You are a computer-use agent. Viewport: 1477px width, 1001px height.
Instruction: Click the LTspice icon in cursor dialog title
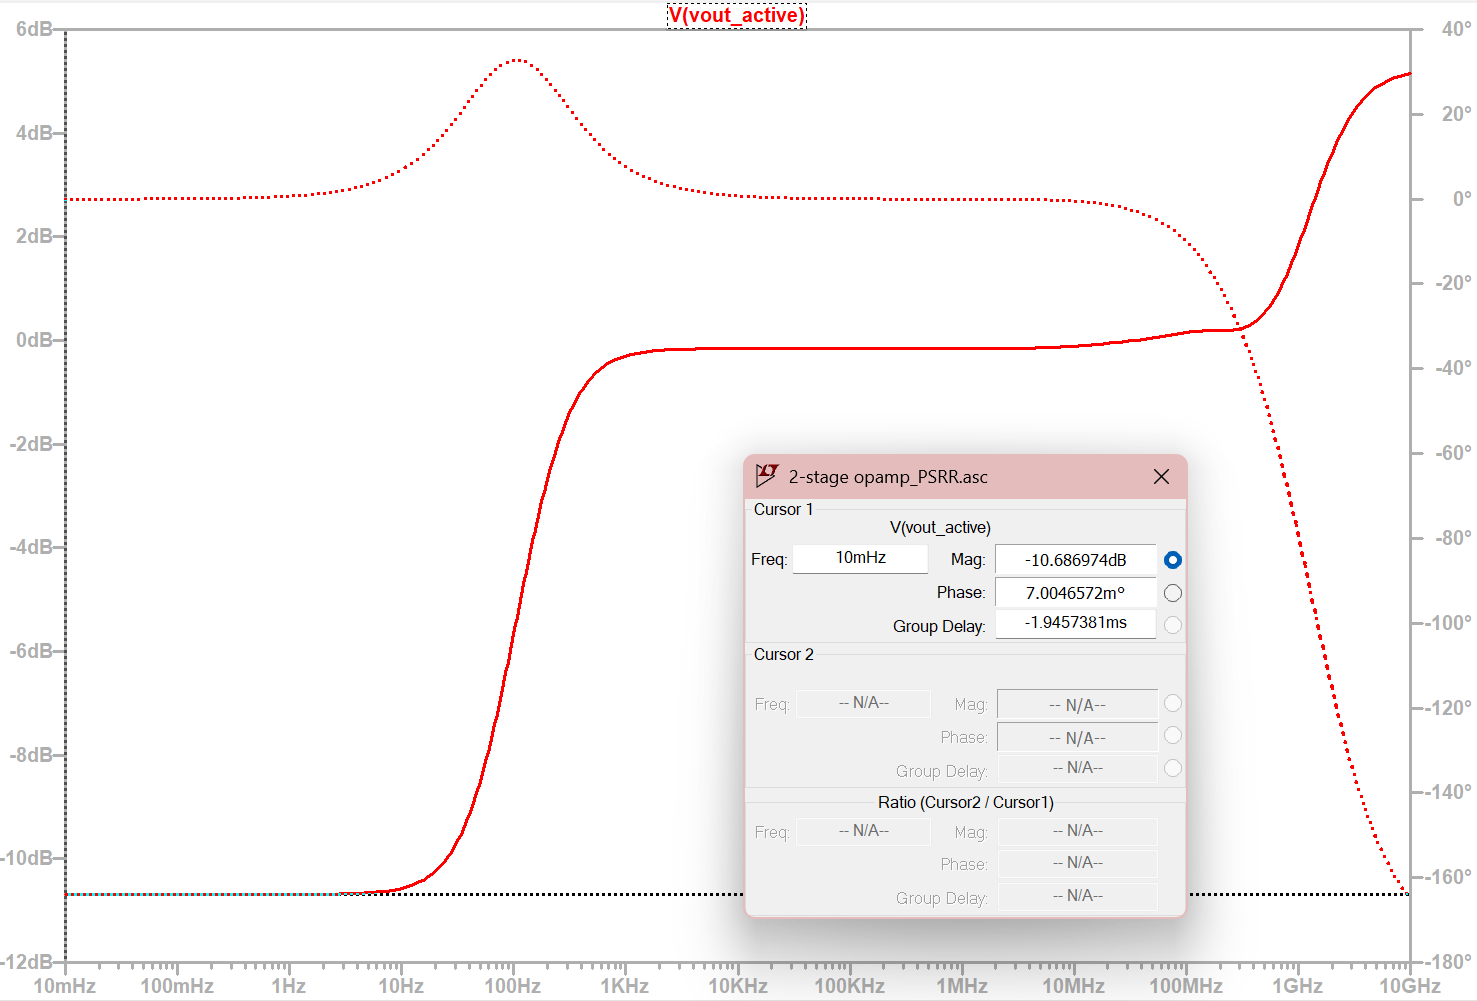[767, 475]
